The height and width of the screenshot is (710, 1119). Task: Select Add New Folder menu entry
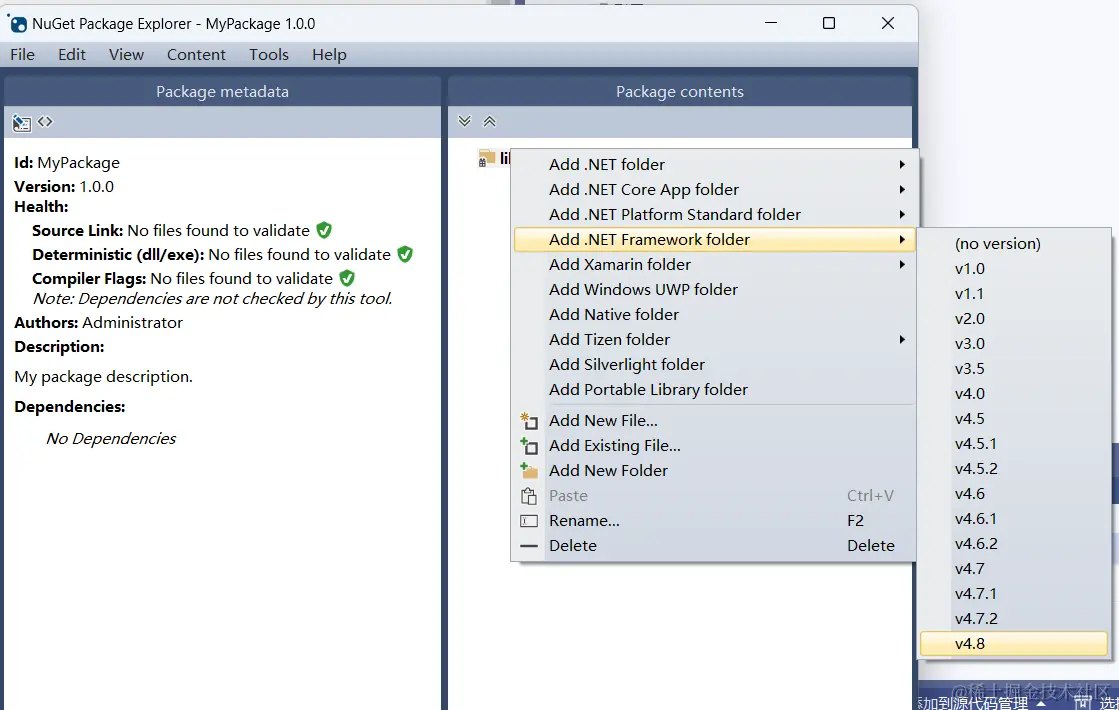pyautogui.click(x=714, y=471)
